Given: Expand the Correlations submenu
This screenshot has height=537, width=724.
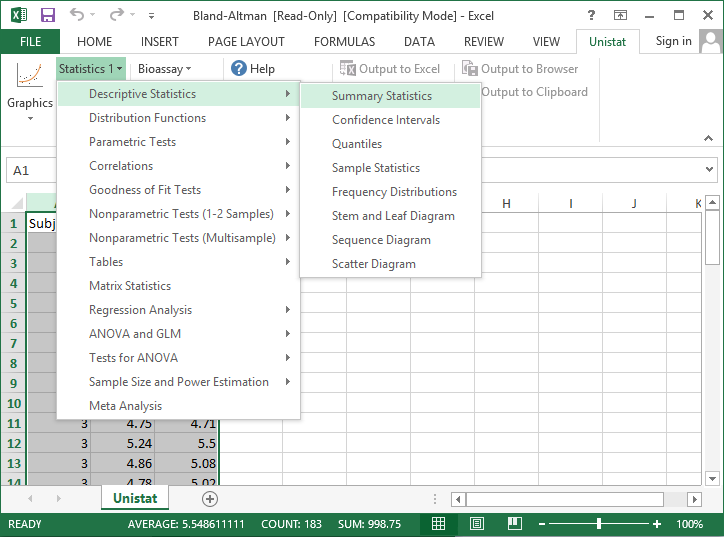Looking at the screenshot, I should coord(178,166).
